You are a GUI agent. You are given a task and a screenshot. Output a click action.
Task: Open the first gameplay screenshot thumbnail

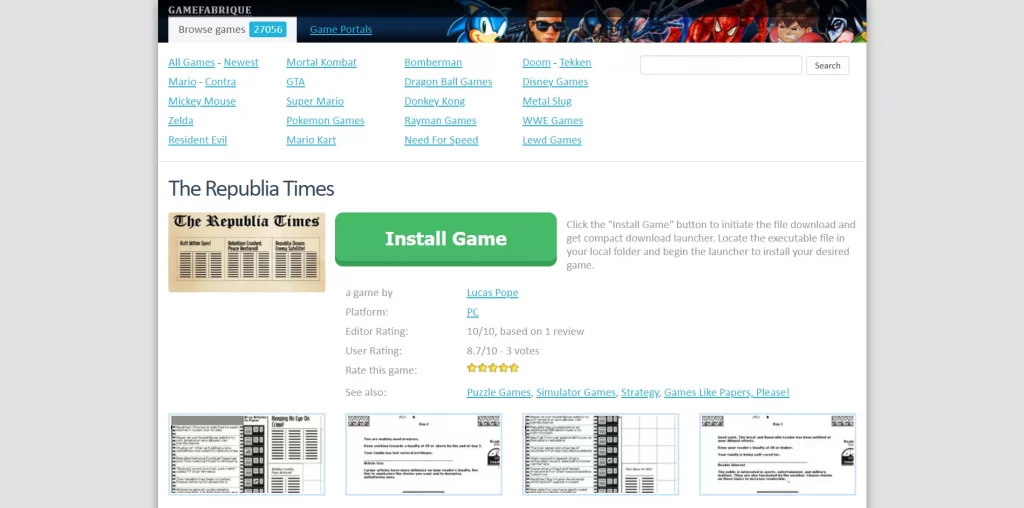[247, 454]
